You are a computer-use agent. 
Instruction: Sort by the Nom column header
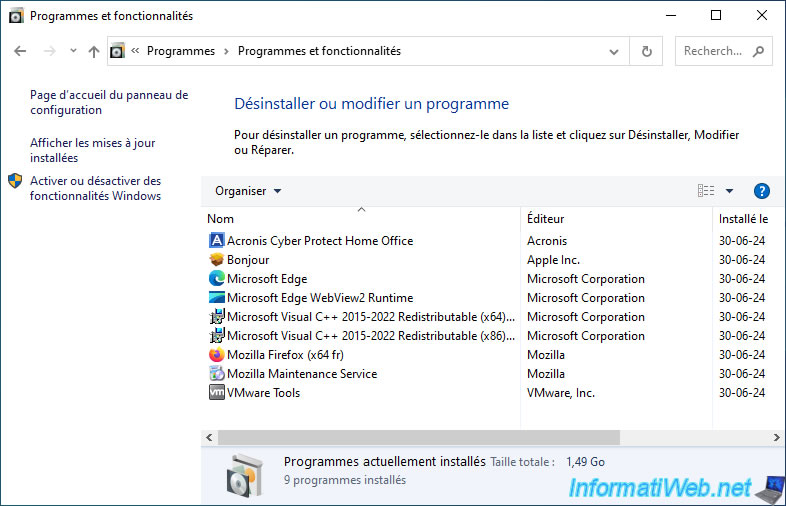tap(361, 219)
